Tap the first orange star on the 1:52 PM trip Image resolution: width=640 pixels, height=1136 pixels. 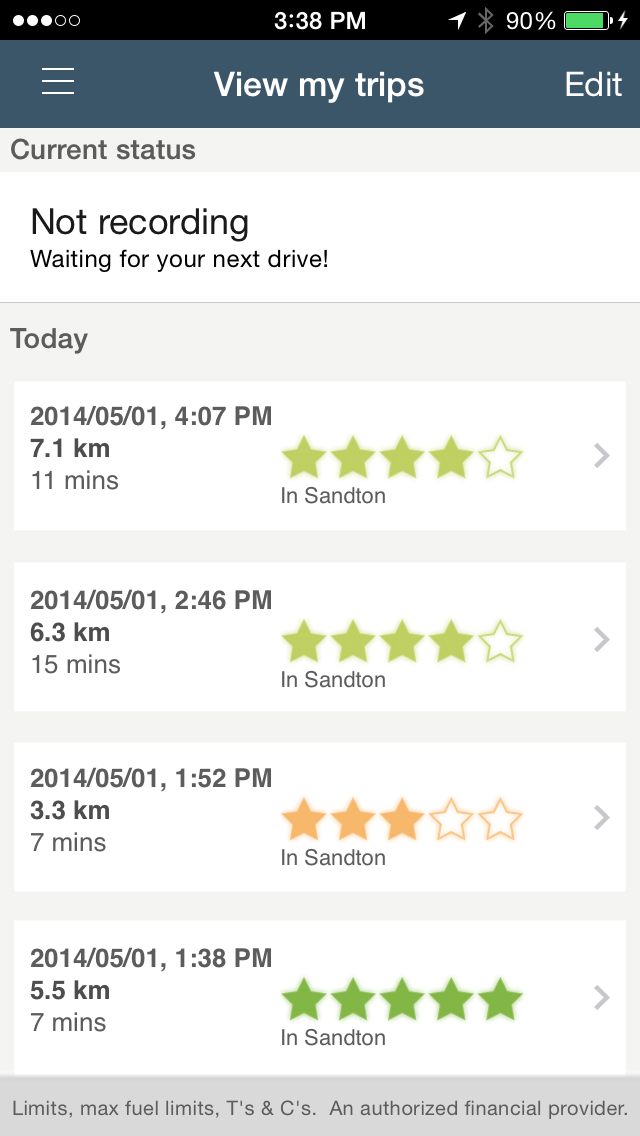point(304,819)
